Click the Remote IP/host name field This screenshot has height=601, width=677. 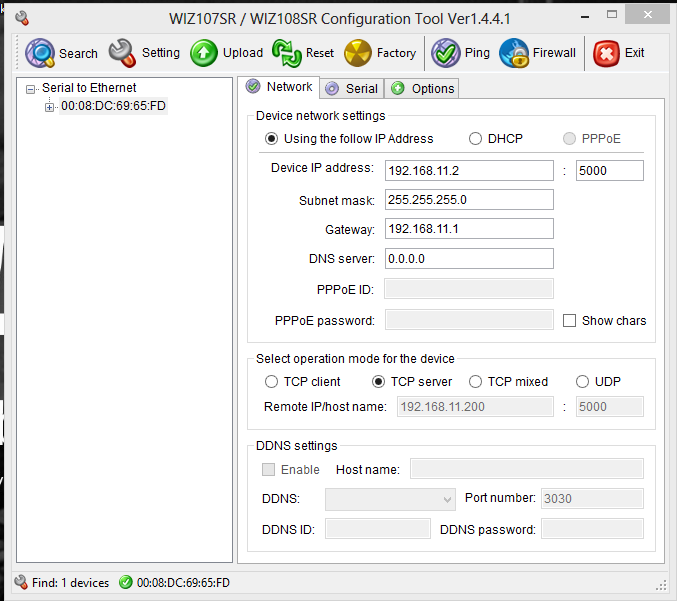tap(475, 407)
